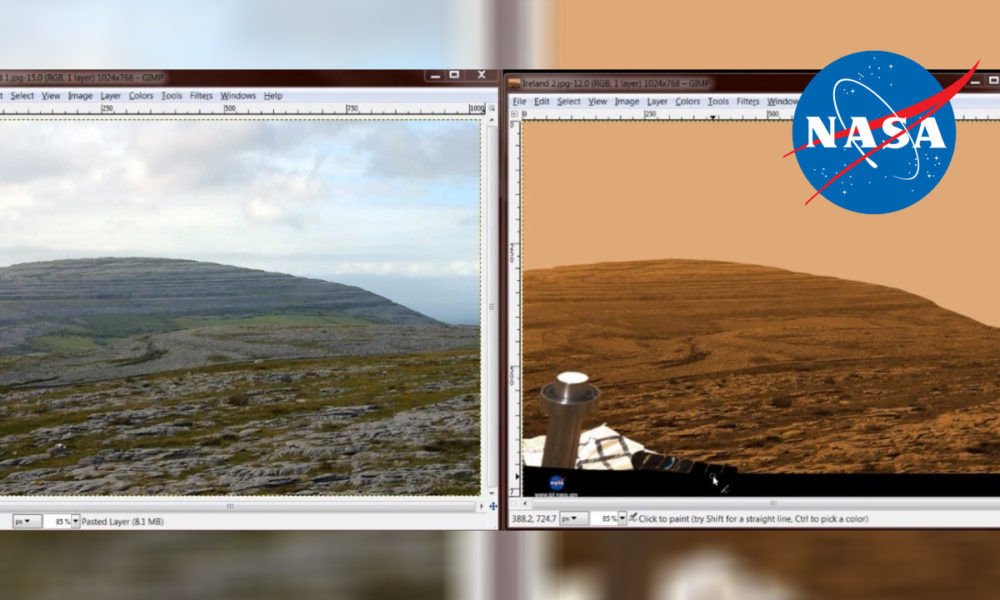Open the Tools menu in the left GIMP window
Screen dimensions: 1000x600
(171, 96)
